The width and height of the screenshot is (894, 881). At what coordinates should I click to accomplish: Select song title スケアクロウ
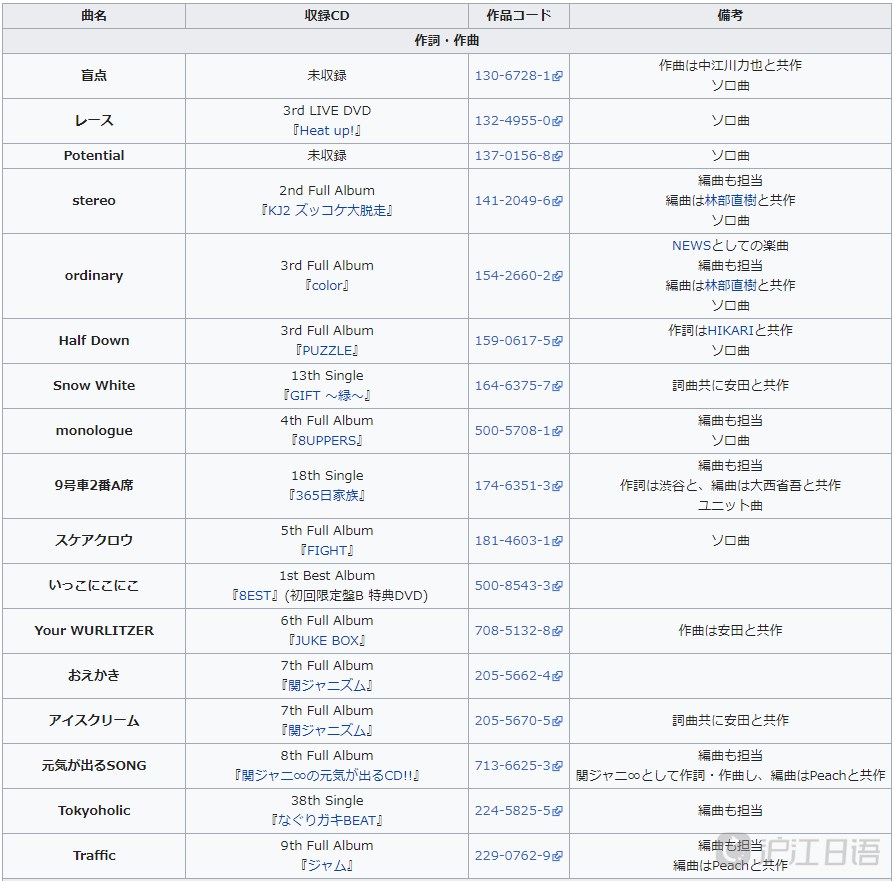click(x=94, y=541)
